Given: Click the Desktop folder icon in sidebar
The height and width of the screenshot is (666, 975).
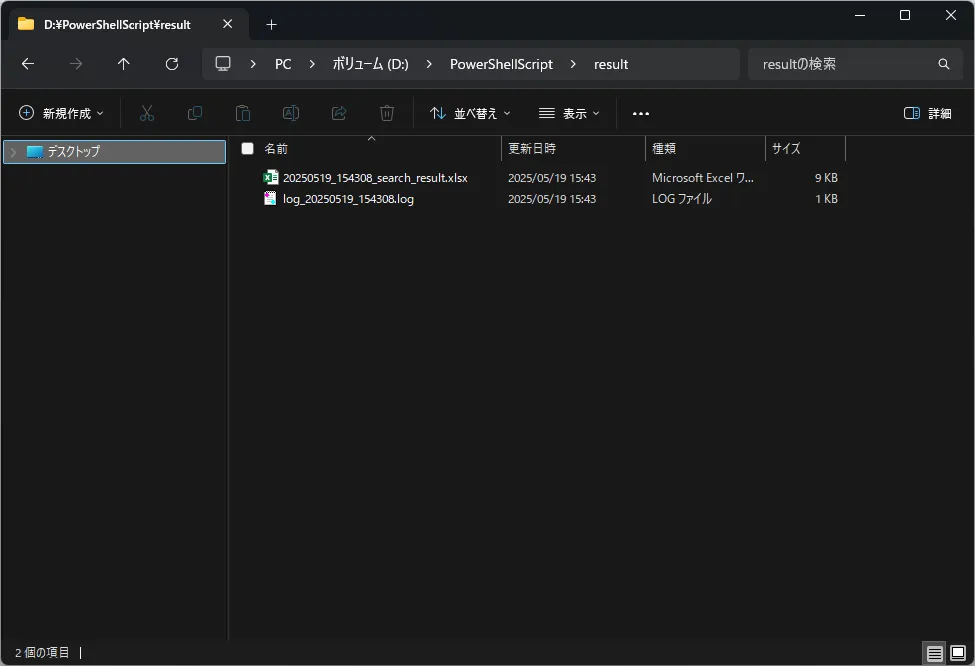Looking at the screenshot, I should coord(35,152).
